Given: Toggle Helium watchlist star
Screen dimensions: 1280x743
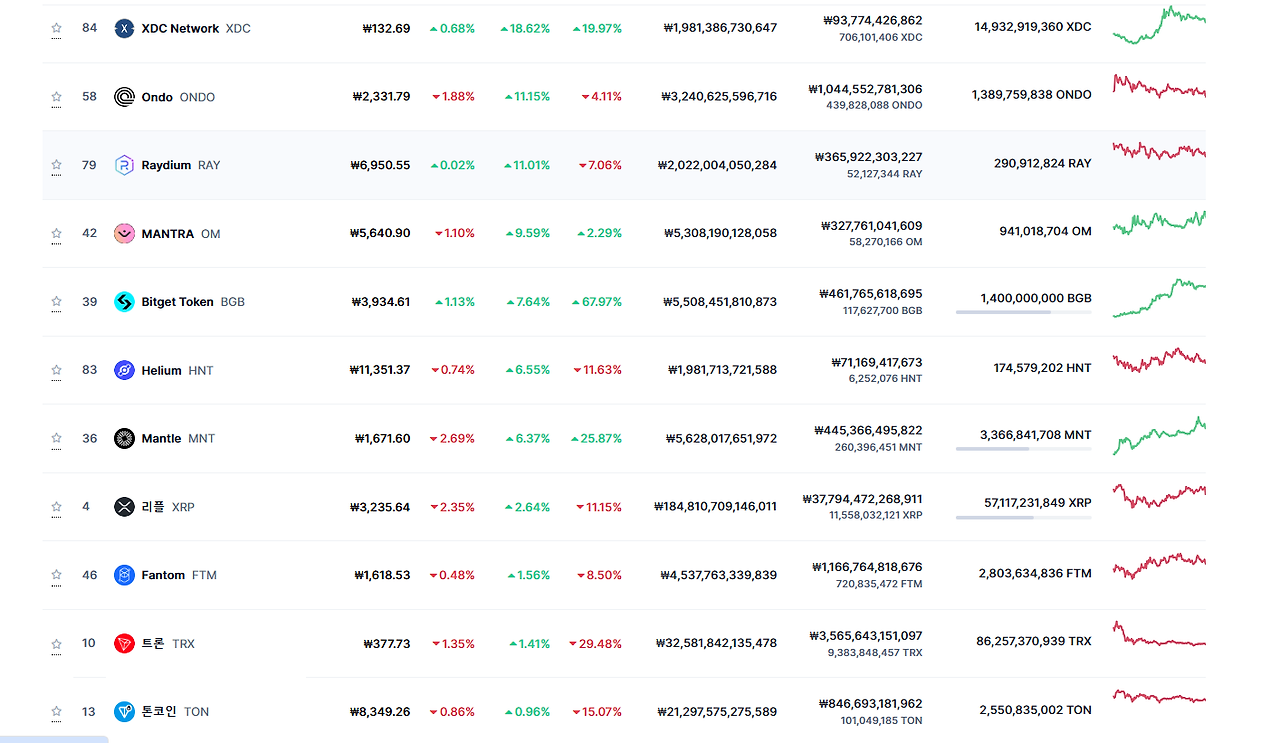Looking at the screenshot, I should [57, 370].
